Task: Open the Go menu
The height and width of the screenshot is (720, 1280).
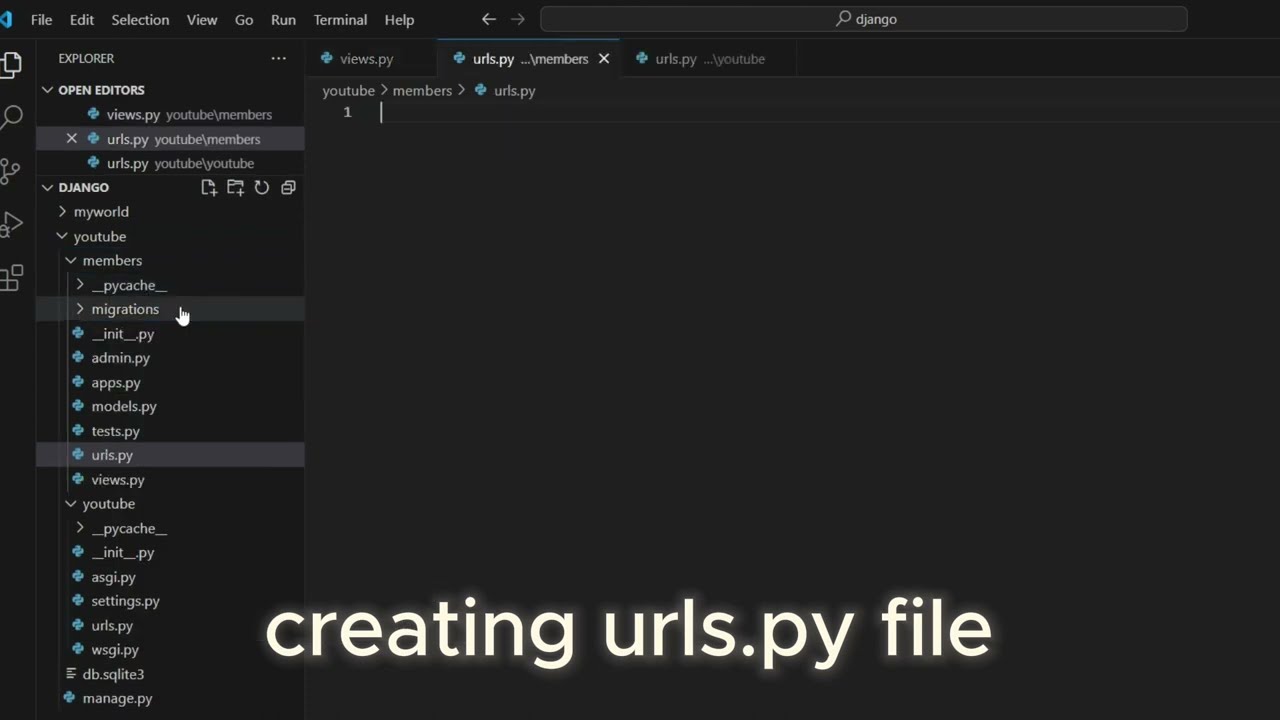Action: coord(244,19)
